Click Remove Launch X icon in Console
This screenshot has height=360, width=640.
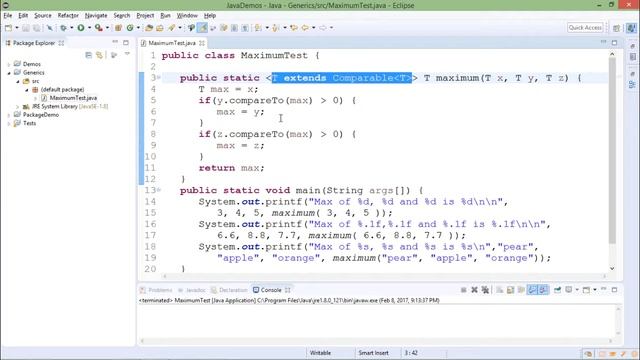coord(474,290)
